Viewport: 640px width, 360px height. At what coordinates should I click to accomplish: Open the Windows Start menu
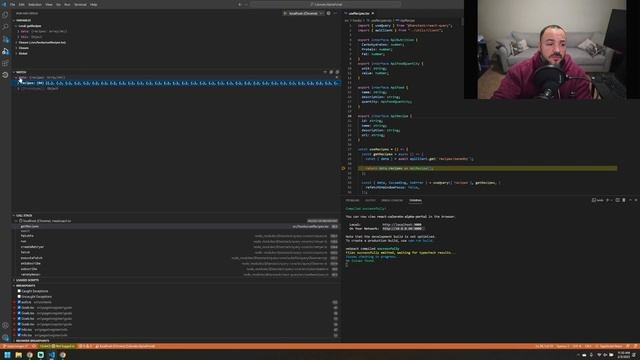7,355
